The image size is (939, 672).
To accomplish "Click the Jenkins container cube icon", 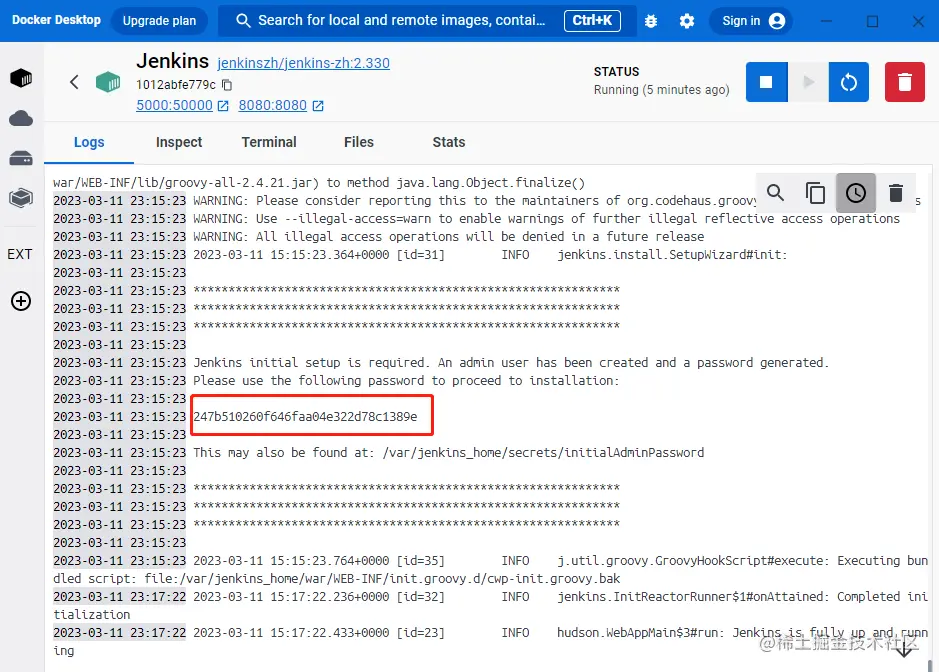I will 108,82.
